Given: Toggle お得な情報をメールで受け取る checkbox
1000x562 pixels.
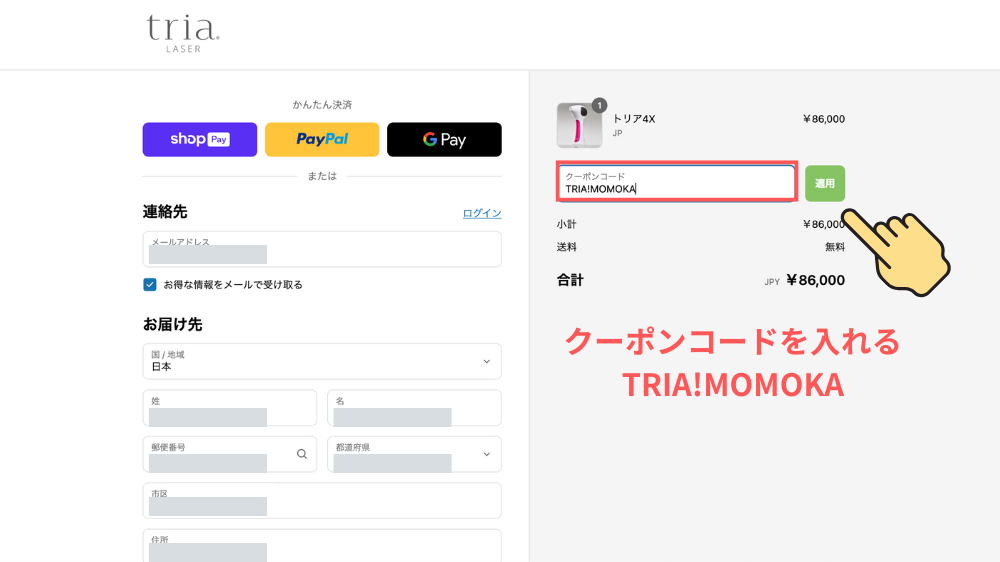Looking at the screenshot, I should click(x=150, y=285).
